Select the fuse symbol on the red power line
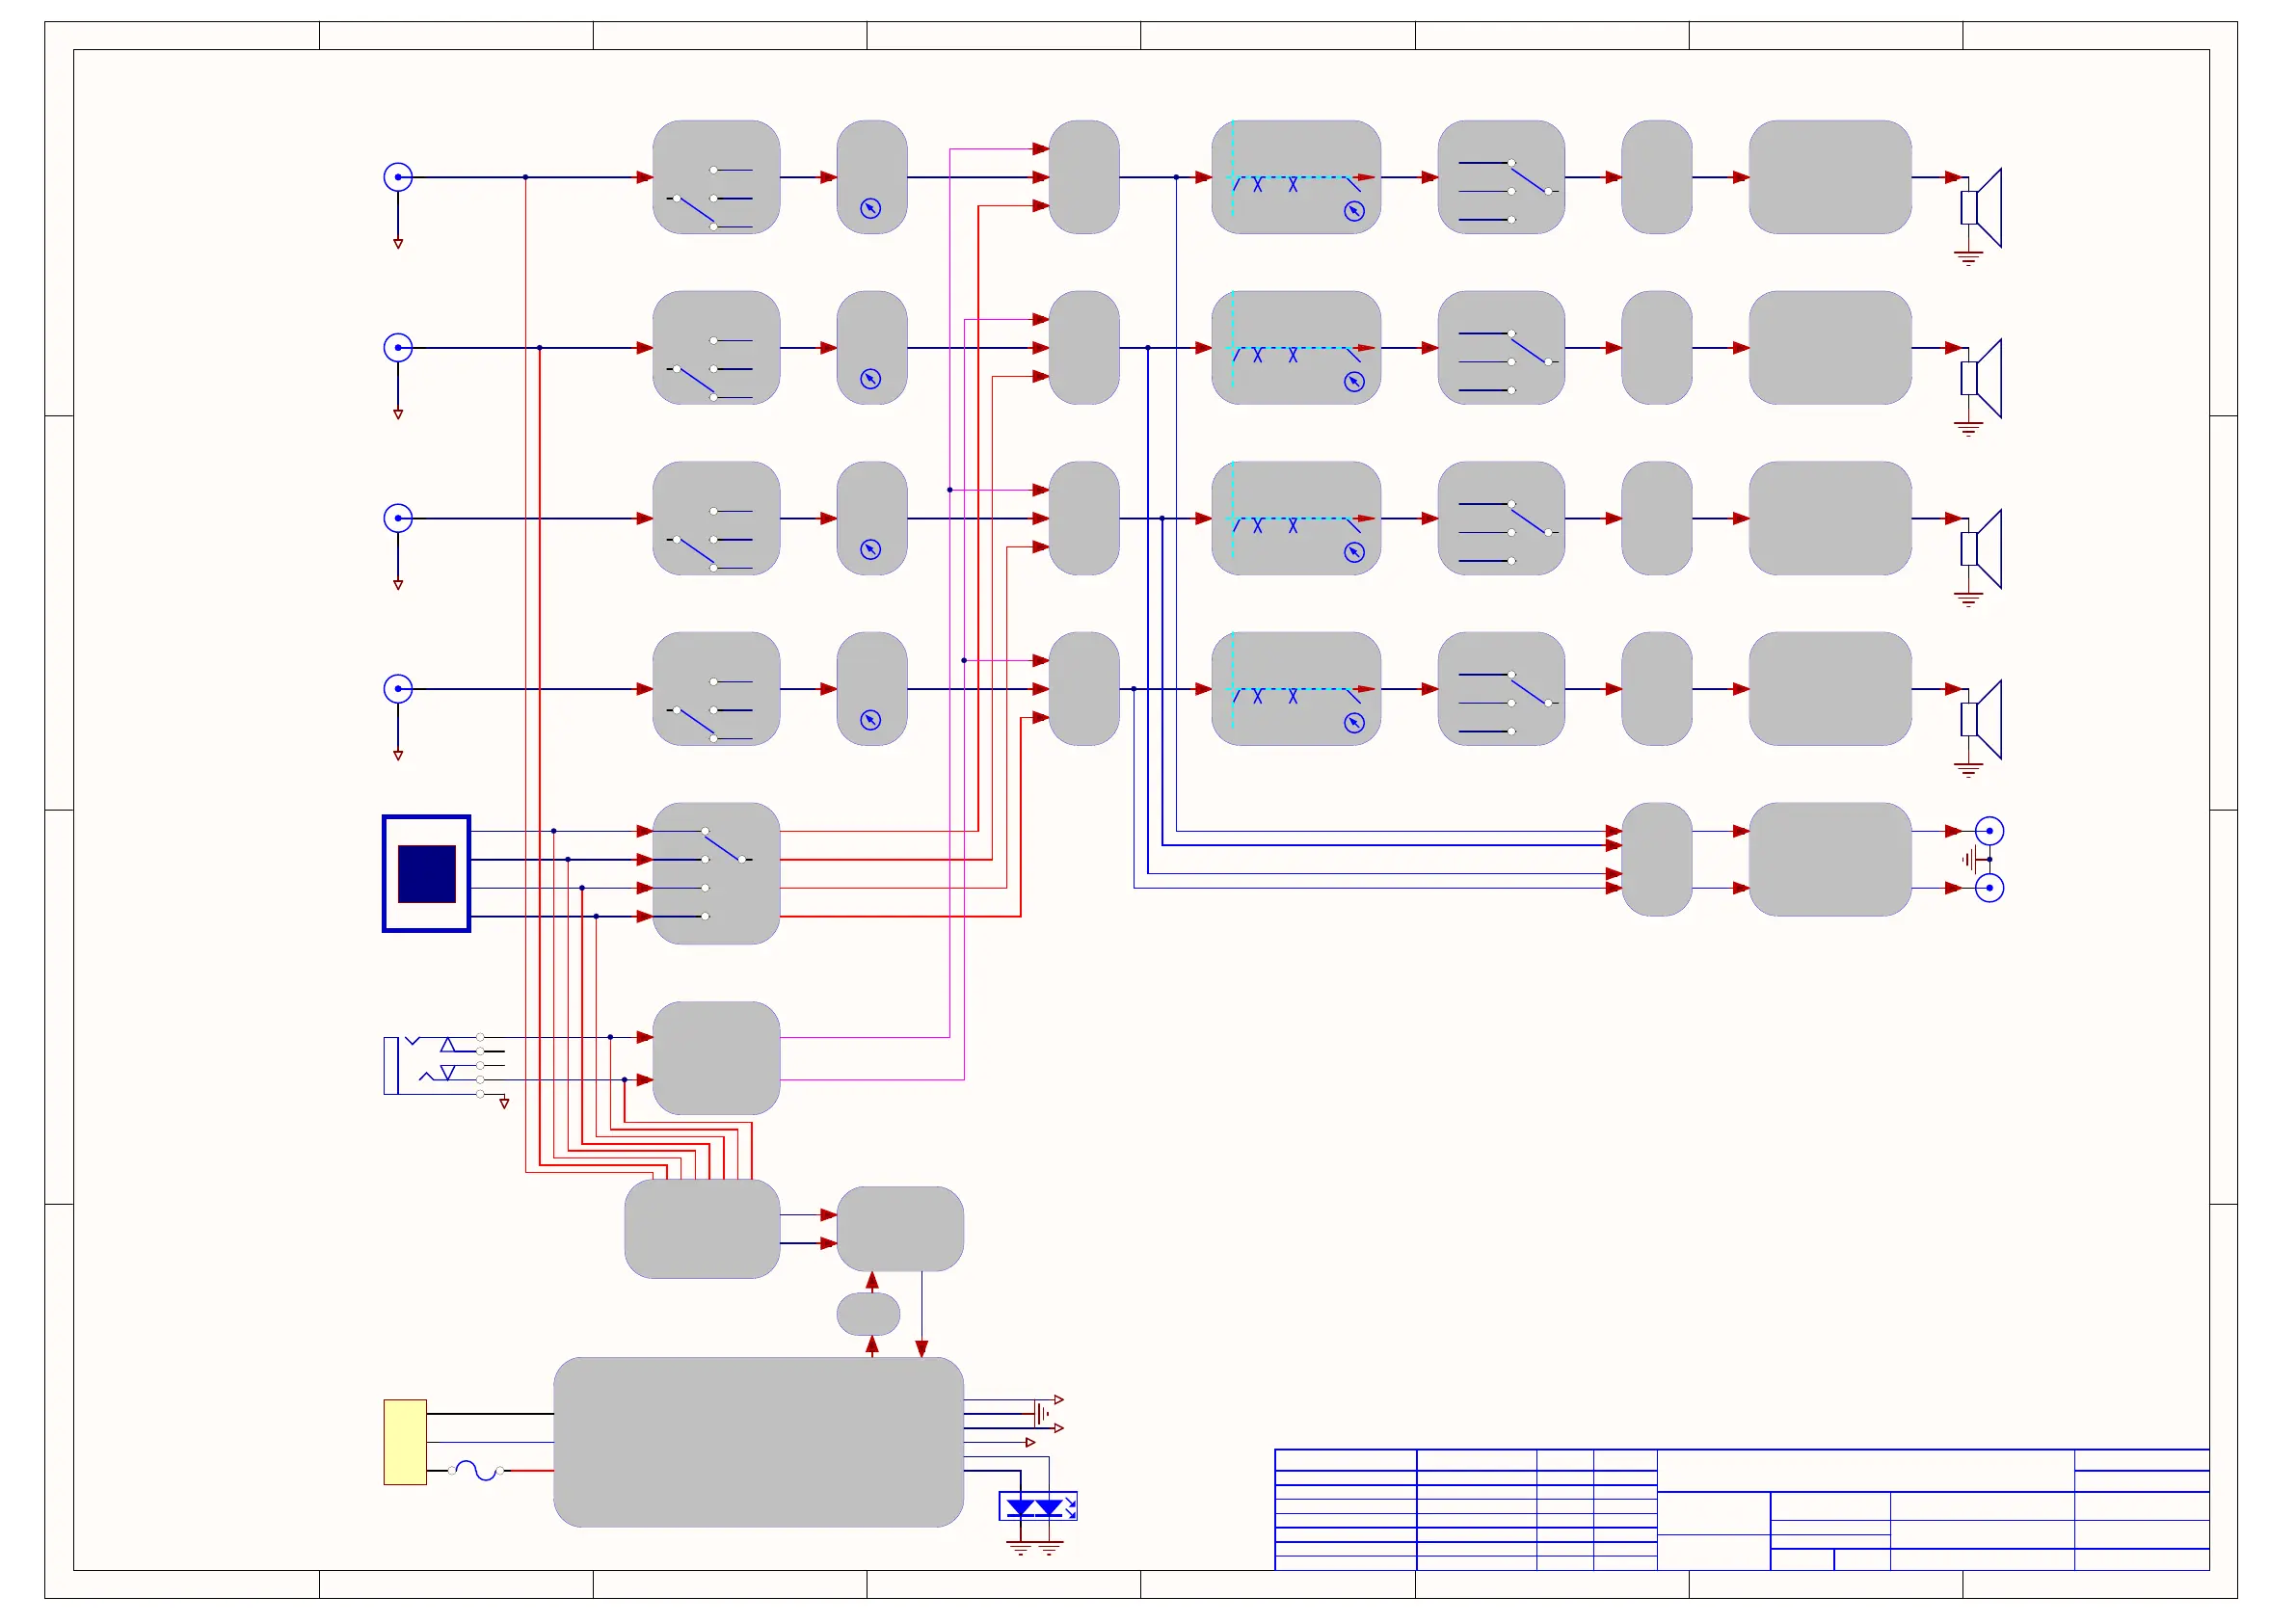The width and height of the screenshot is (2296, 1623). pos(476,1471)
